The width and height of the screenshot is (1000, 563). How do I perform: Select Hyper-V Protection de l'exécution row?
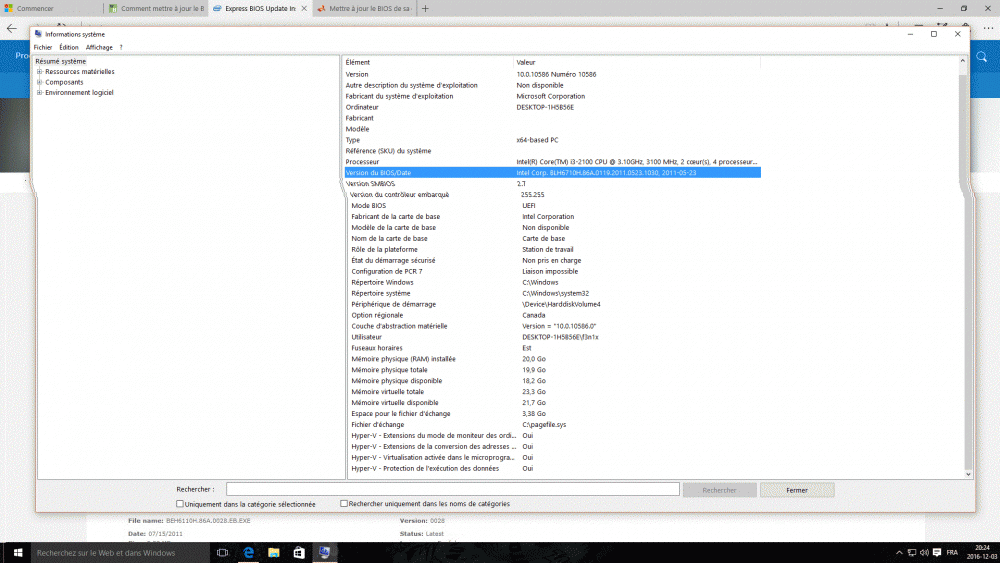coord(555,468)
